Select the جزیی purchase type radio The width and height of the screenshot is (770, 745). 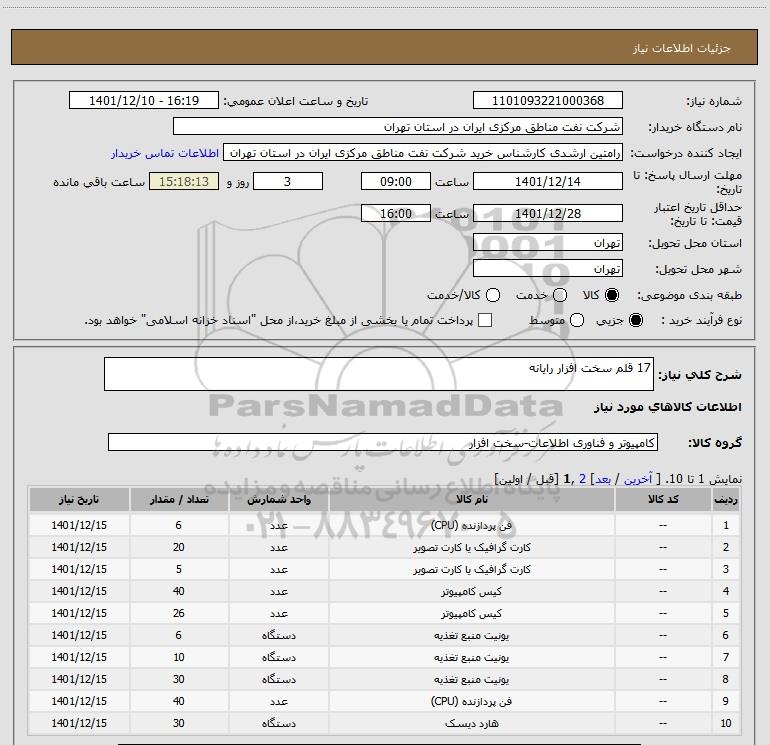pos(636,320)
